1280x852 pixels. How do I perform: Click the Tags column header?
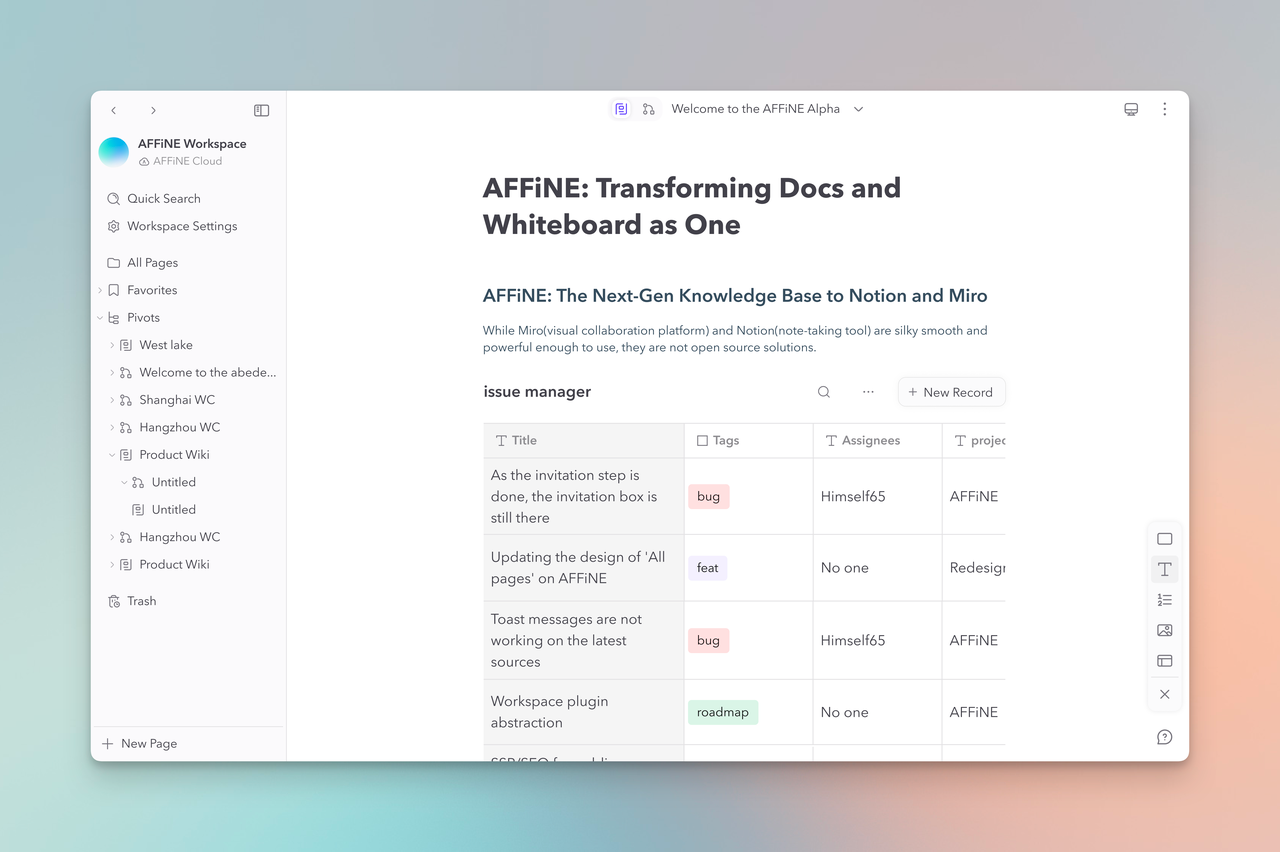[748, 440]
